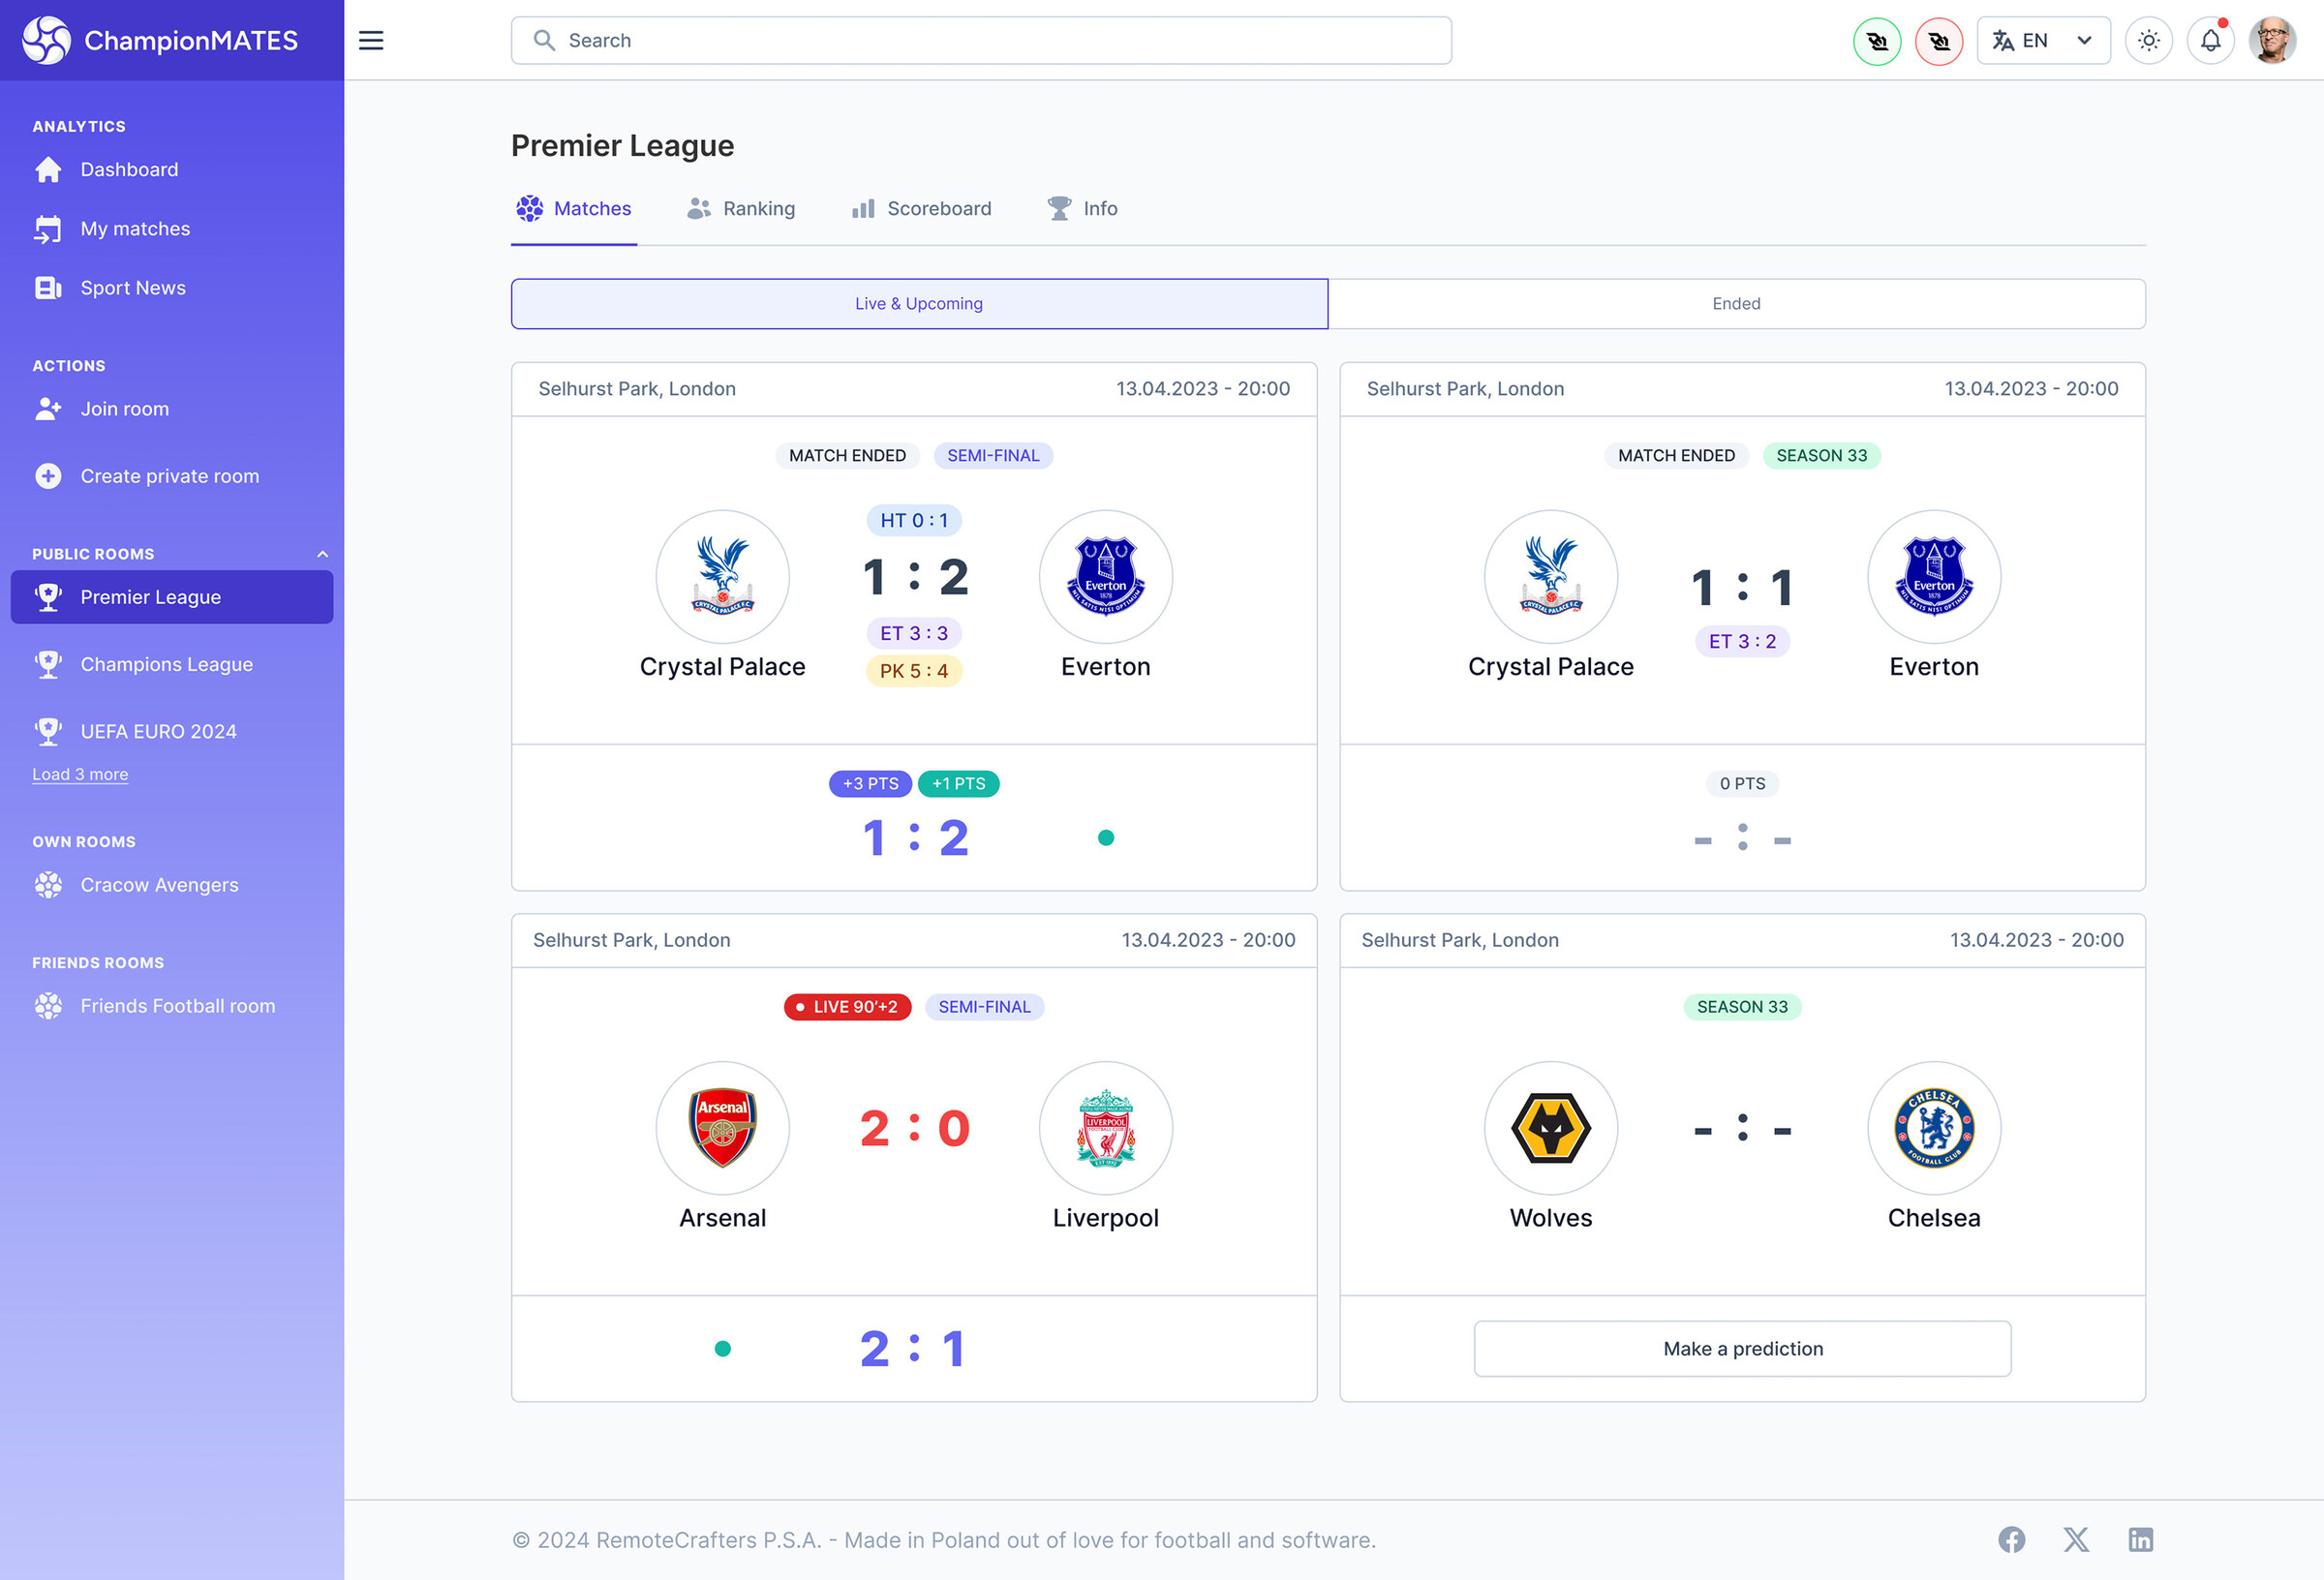Click the ET 3:3 extra time badge
Screen dimensions: 2324x1580
tap(914, 634)
